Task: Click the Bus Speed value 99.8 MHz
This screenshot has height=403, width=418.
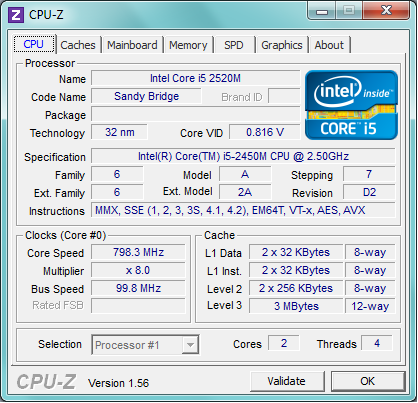Action: pos(138,288)
